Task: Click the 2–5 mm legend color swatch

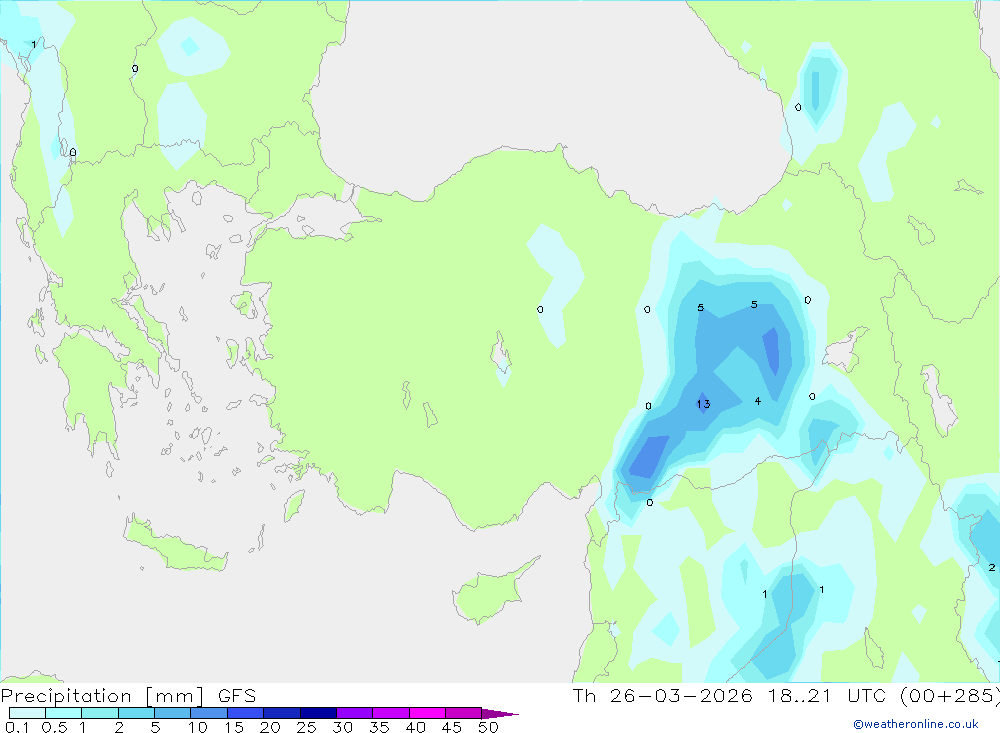Action: coord(136,713)
